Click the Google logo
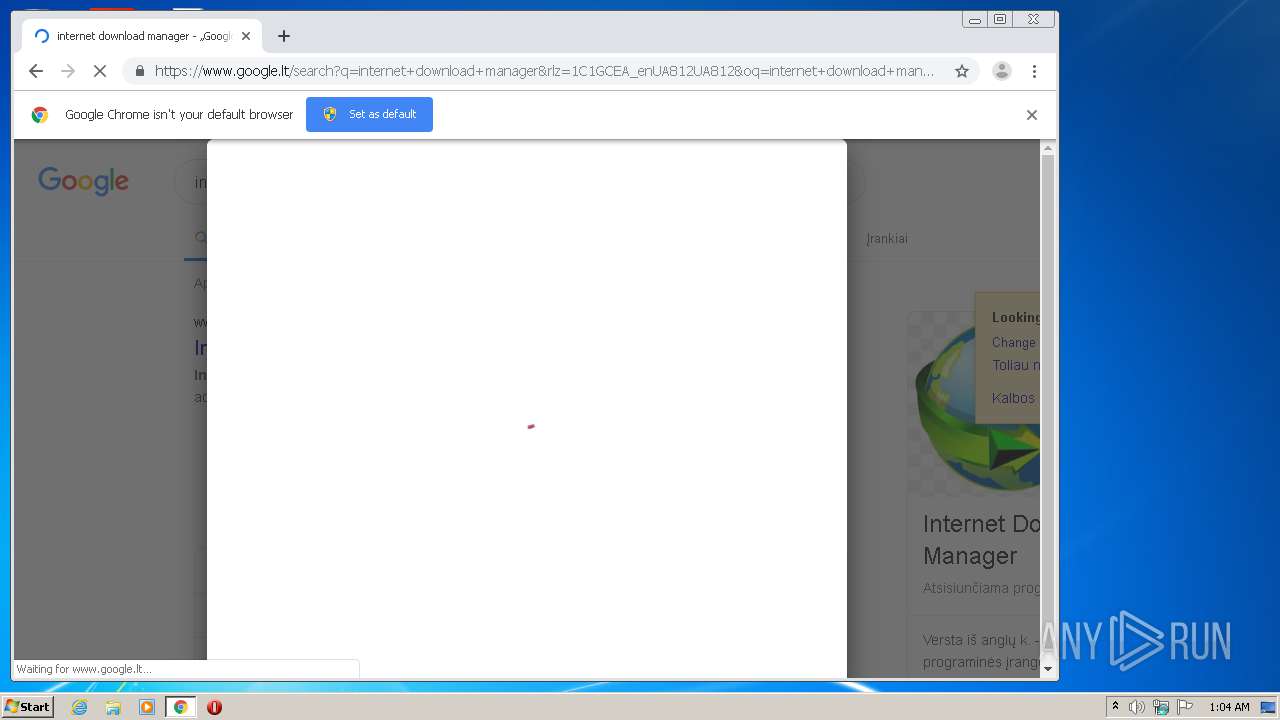The height and width of the screenshot is (720, 1280). (x=83, y=181)
